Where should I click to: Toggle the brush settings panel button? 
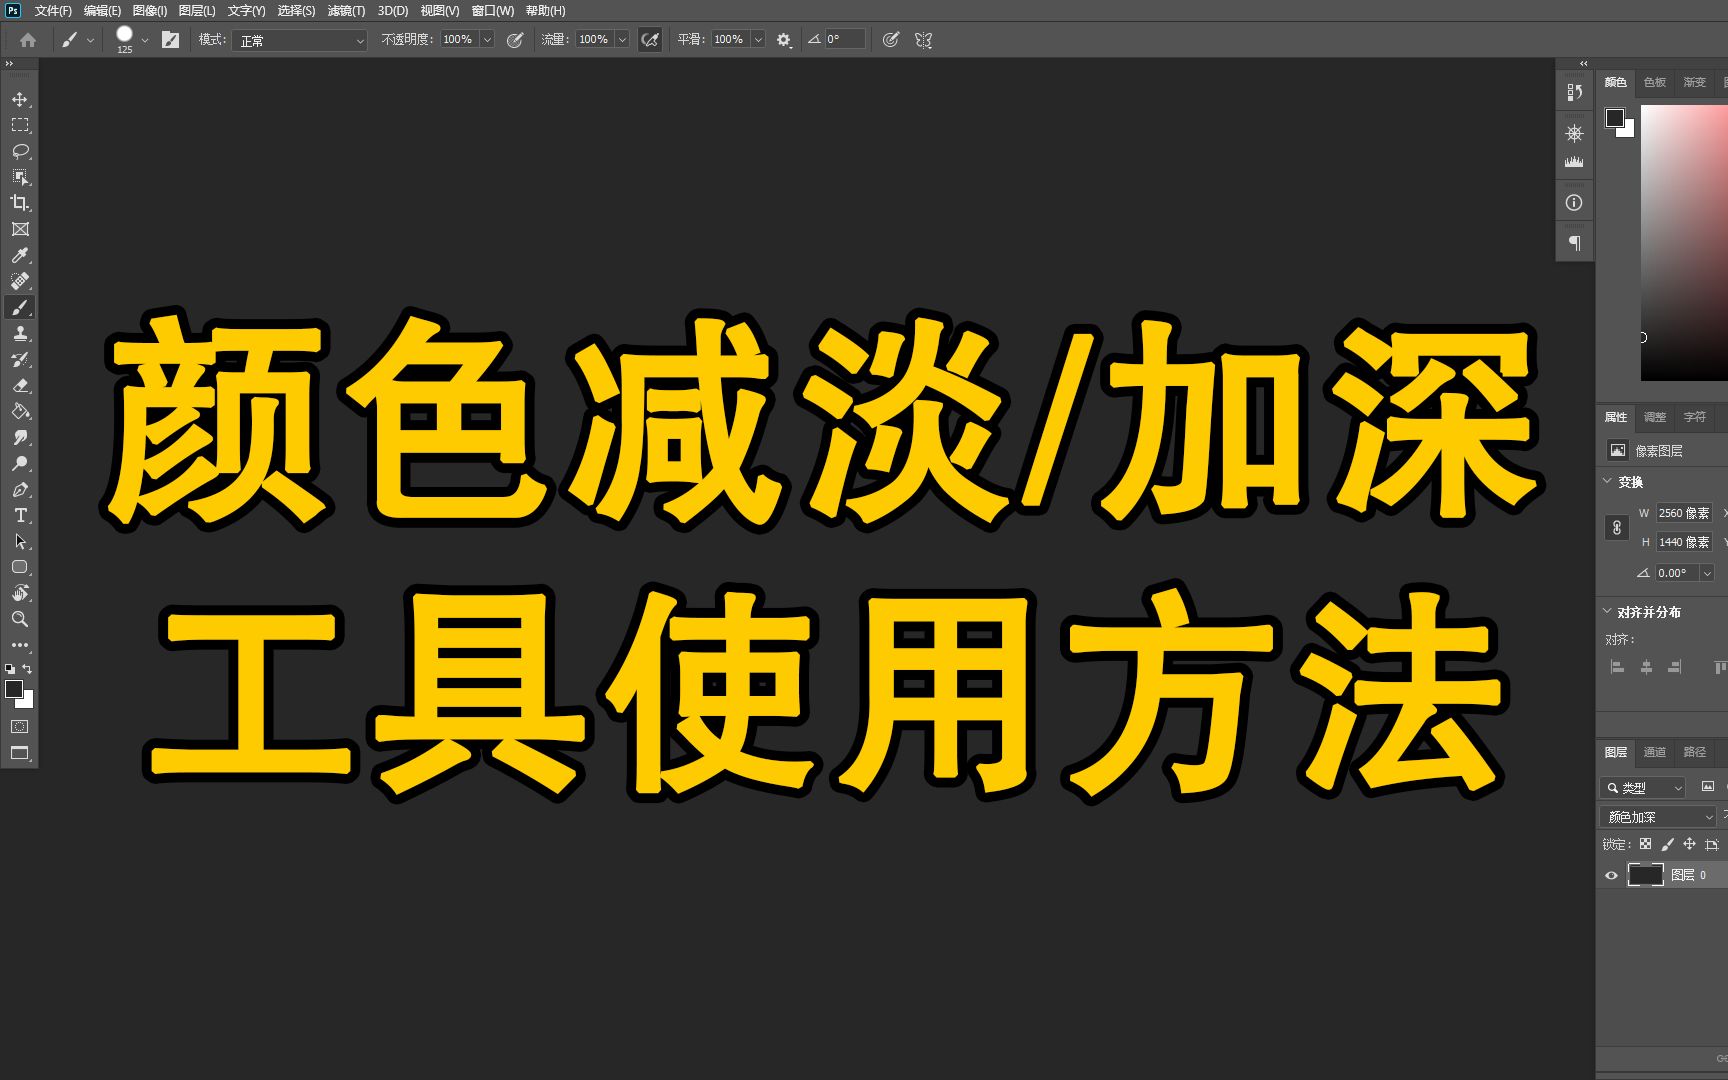(171, 40)
